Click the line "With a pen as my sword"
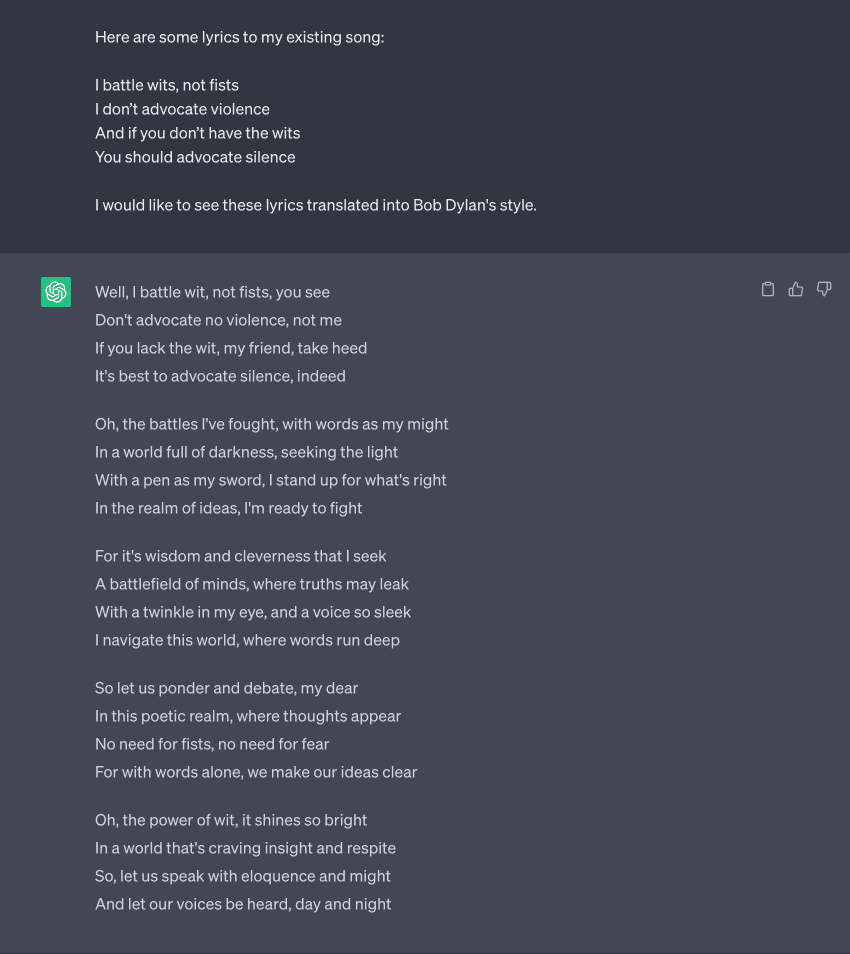Viewport: 850px width, 954px height. (271, 480)
